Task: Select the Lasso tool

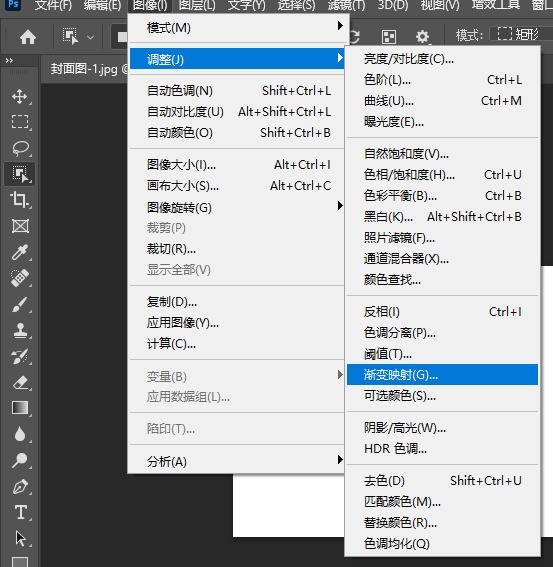Action: [20, 148]
